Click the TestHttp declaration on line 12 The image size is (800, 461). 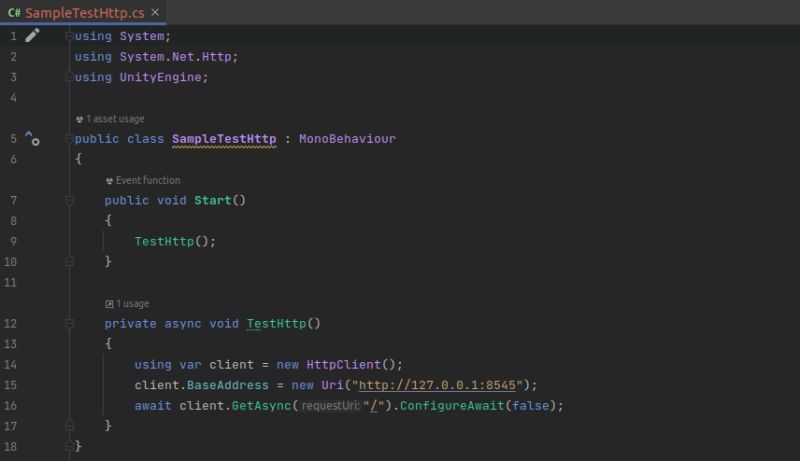tap(276, 323)
